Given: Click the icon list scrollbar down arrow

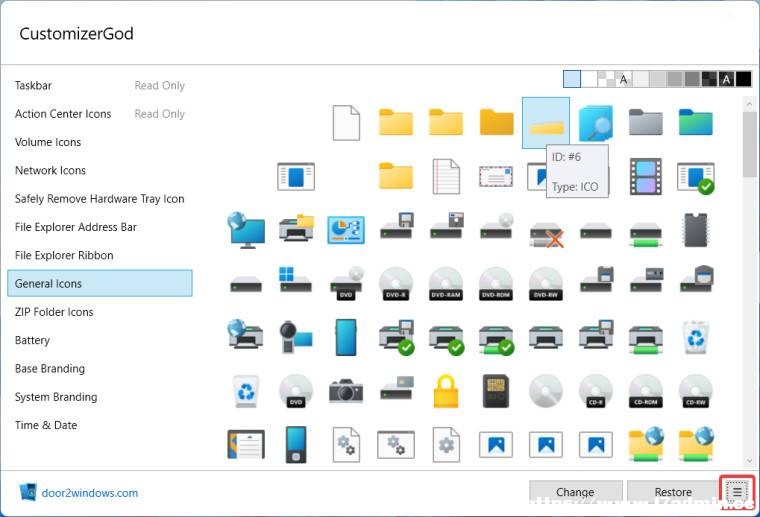Looking at the screenshot, I should [750, 460].
